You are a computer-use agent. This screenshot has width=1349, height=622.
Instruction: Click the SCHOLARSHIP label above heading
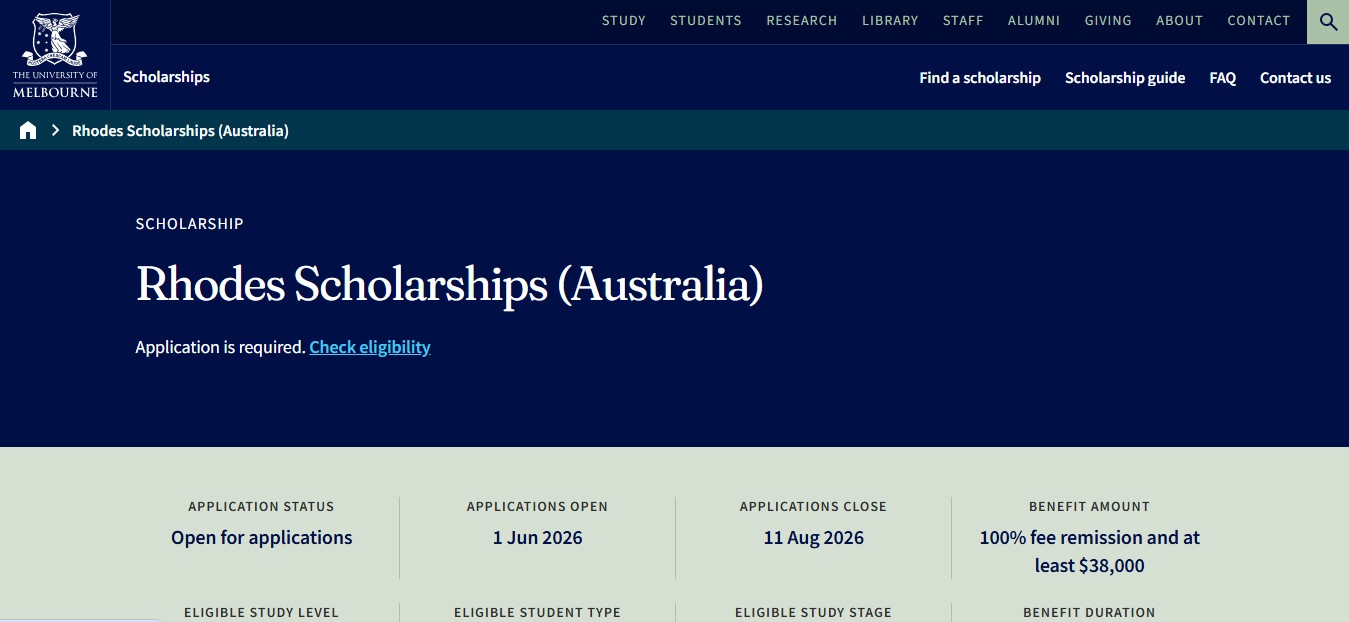(x=190, y=224)
